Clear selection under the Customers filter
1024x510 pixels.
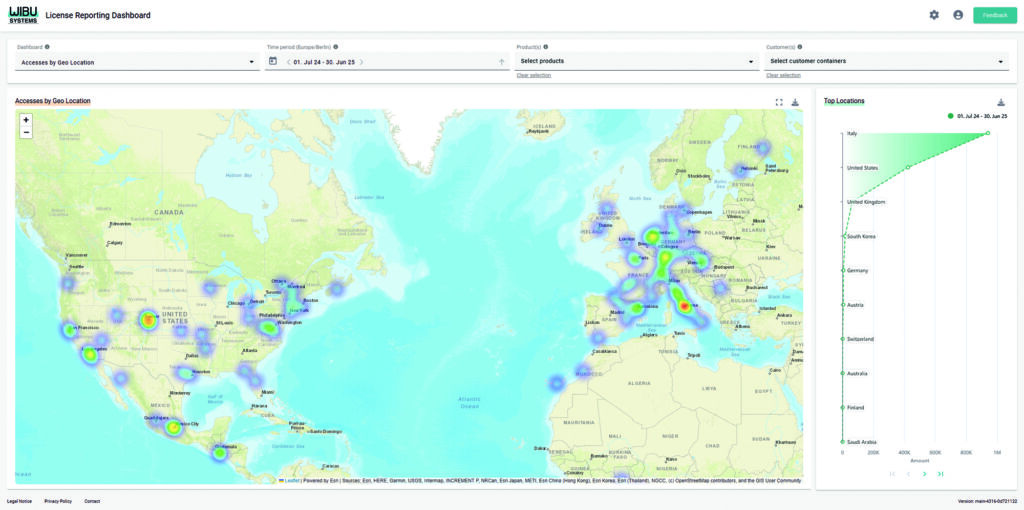point(783,76)
